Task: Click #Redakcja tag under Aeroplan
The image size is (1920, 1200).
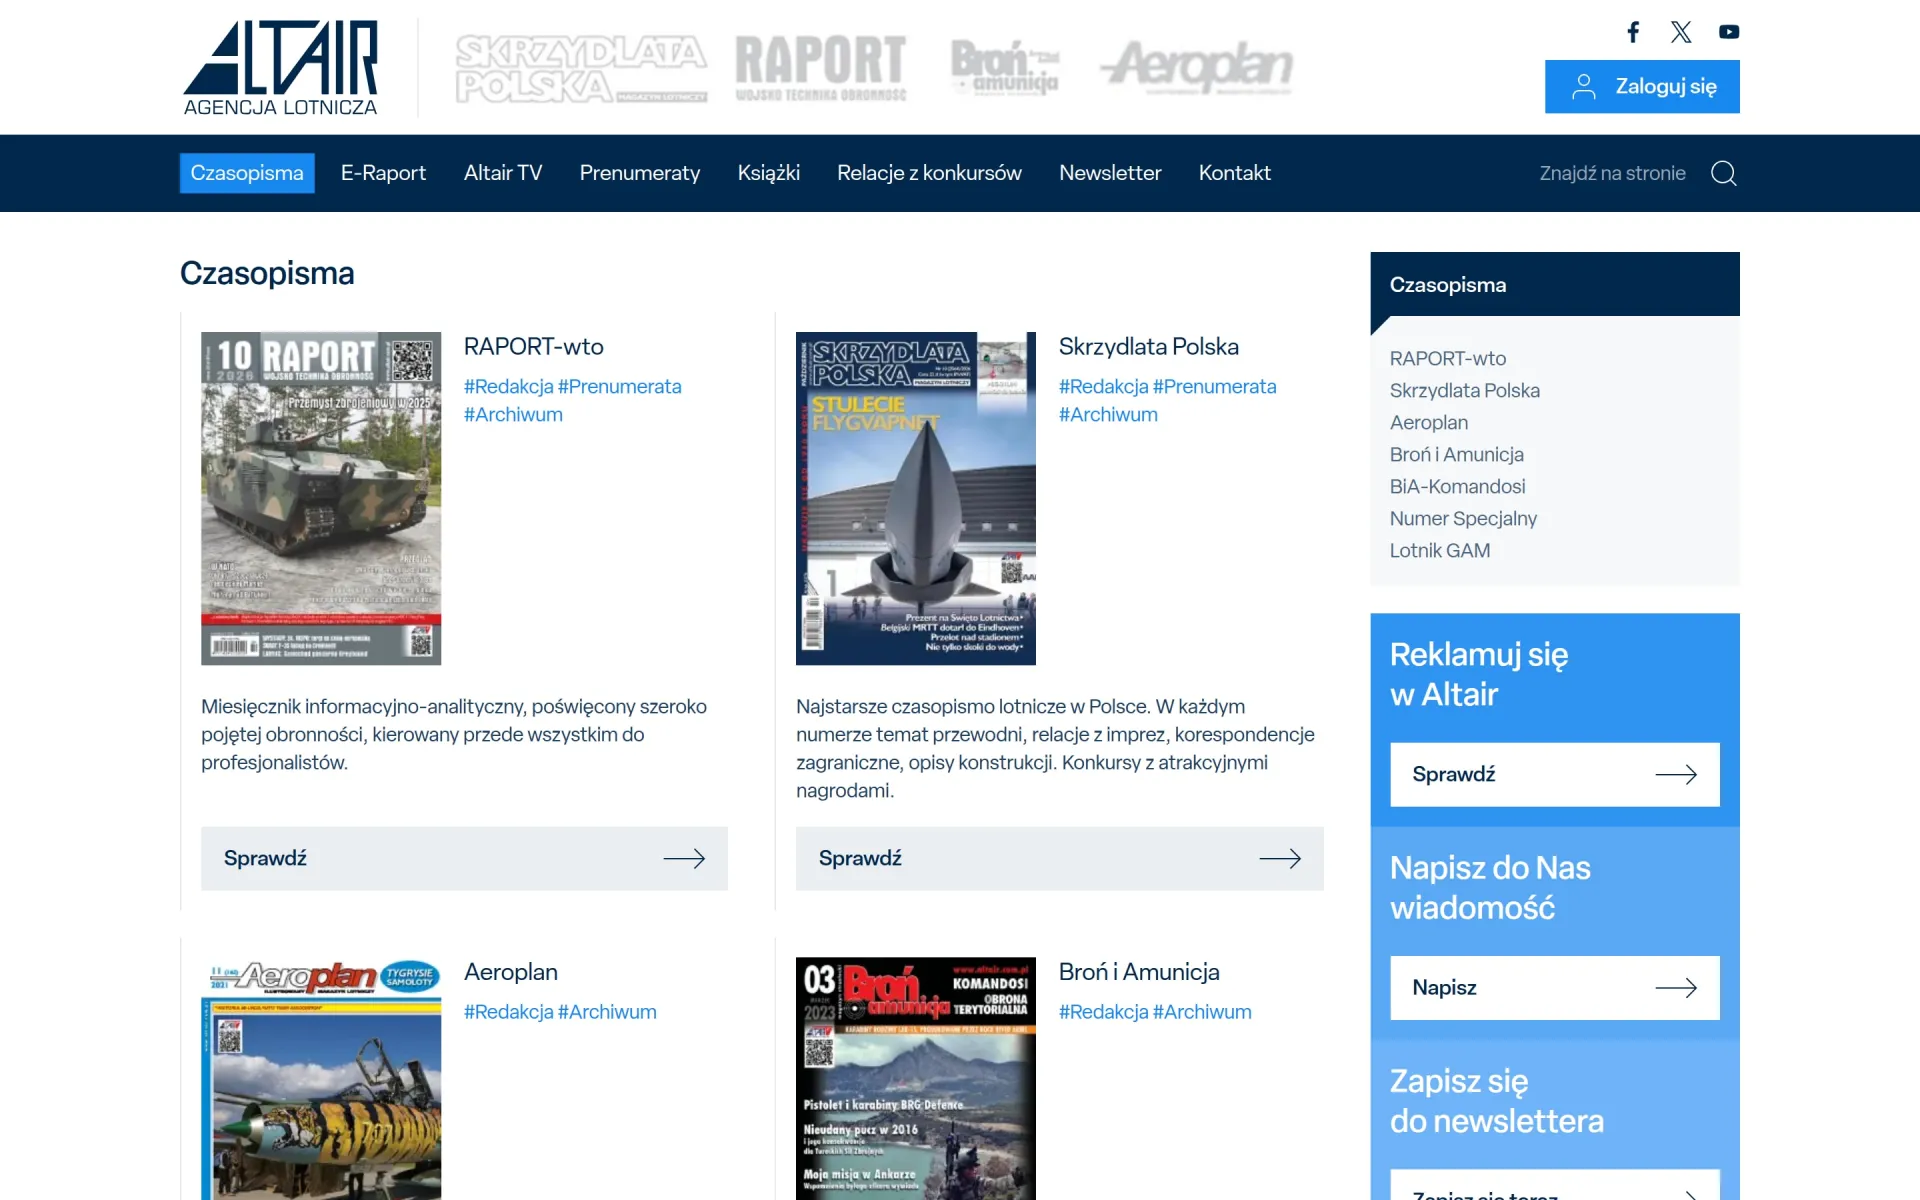Action: pos(508,1012)
